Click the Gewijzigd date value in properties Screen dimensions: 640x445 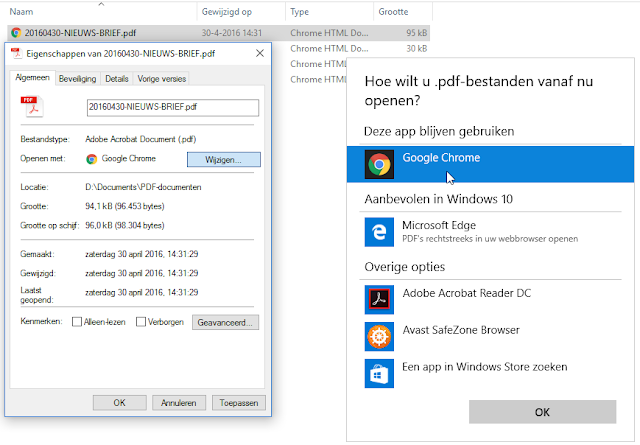[x=142, y=273]
